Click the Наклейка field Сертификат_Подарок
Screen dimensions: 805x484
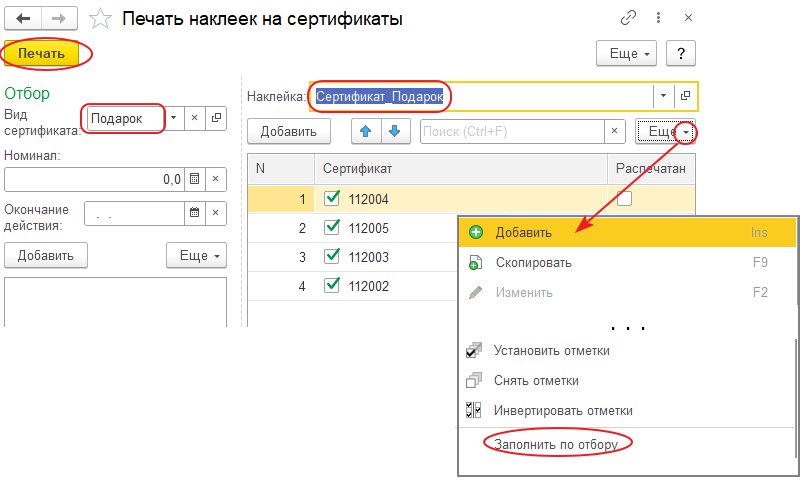point(481,96)
